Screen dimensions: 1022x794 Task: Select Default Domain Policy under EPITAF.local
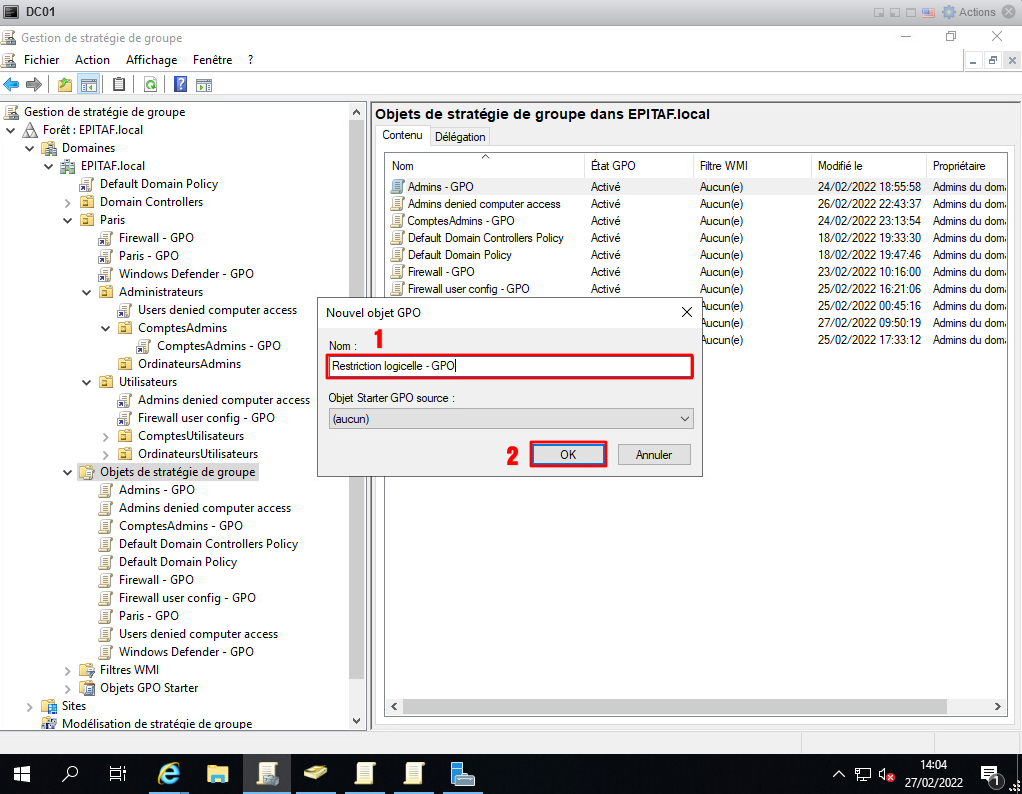coord(158,184)
